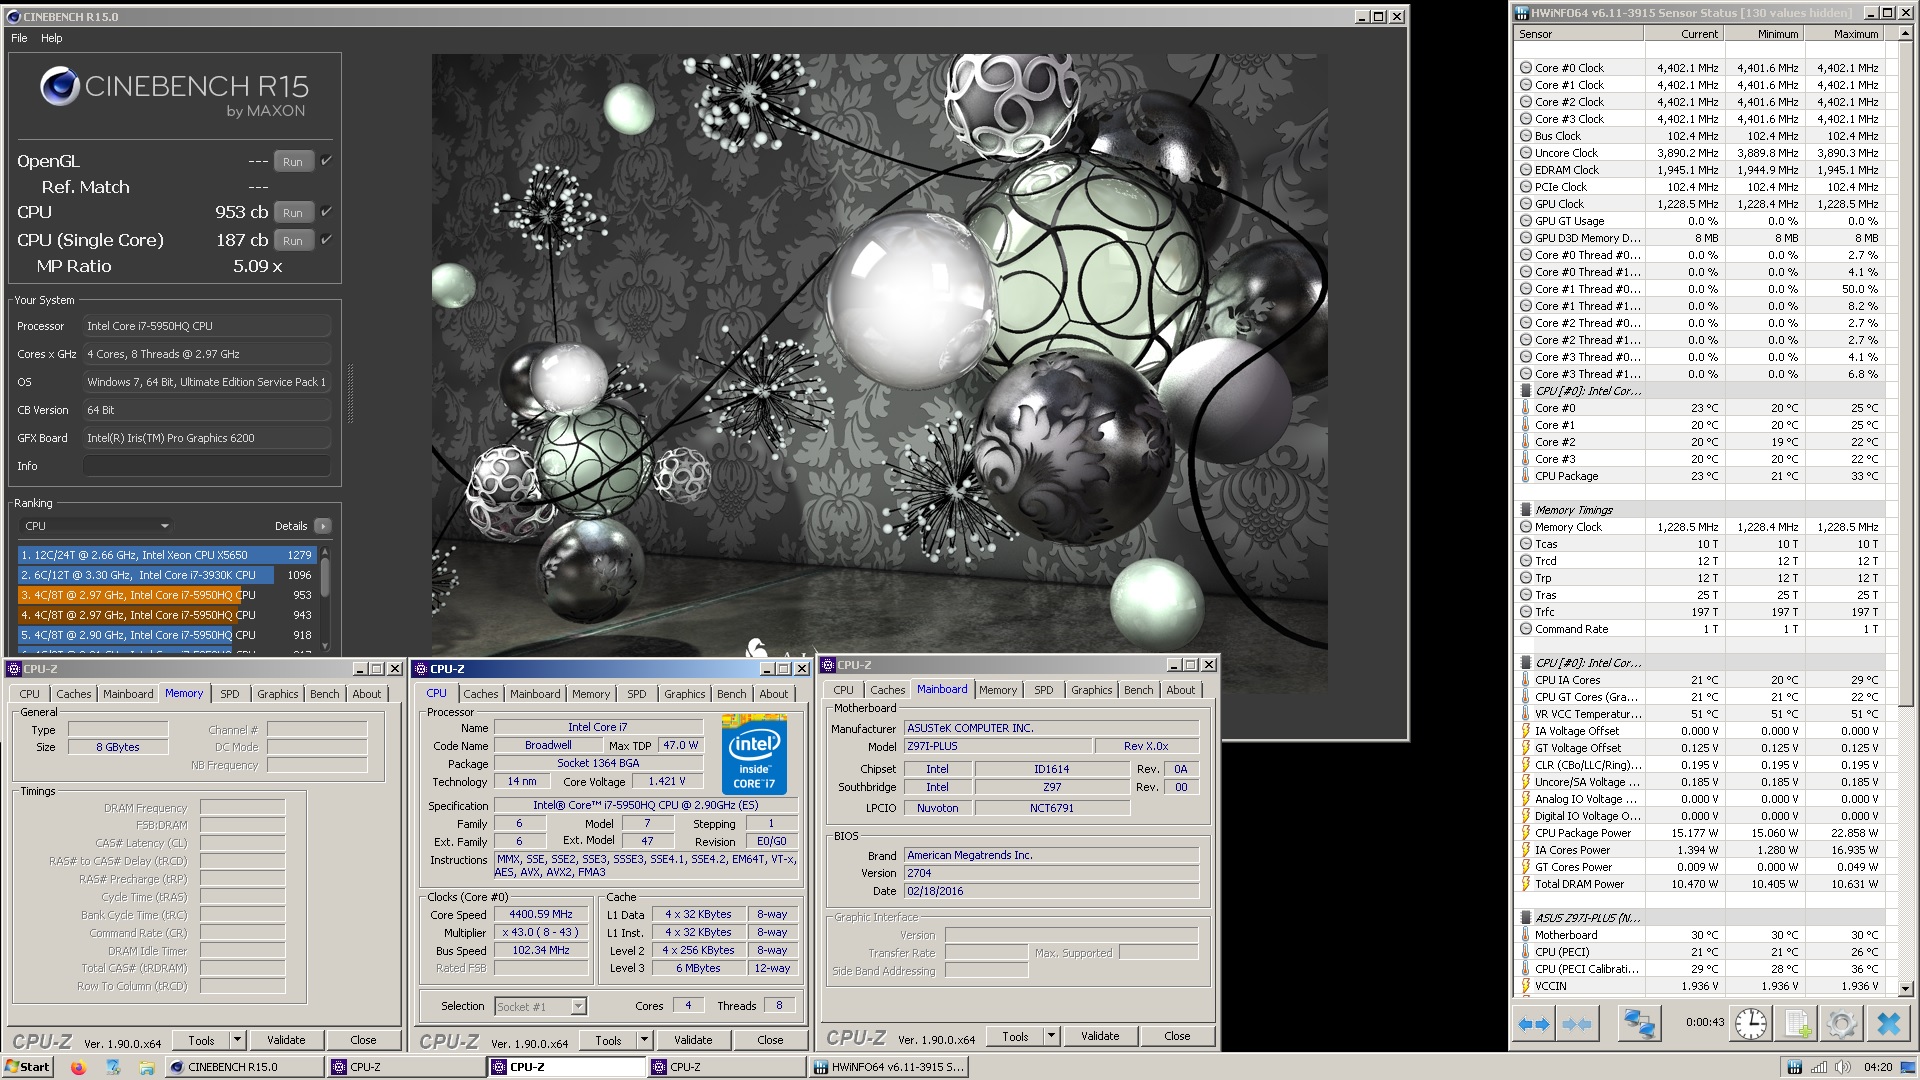Viewport: 1920px width, 1080px height.
Task: Collapse ASUS Z97I-PLUS sensor group
Action: pyautogui.click(x=1526, y=918)
